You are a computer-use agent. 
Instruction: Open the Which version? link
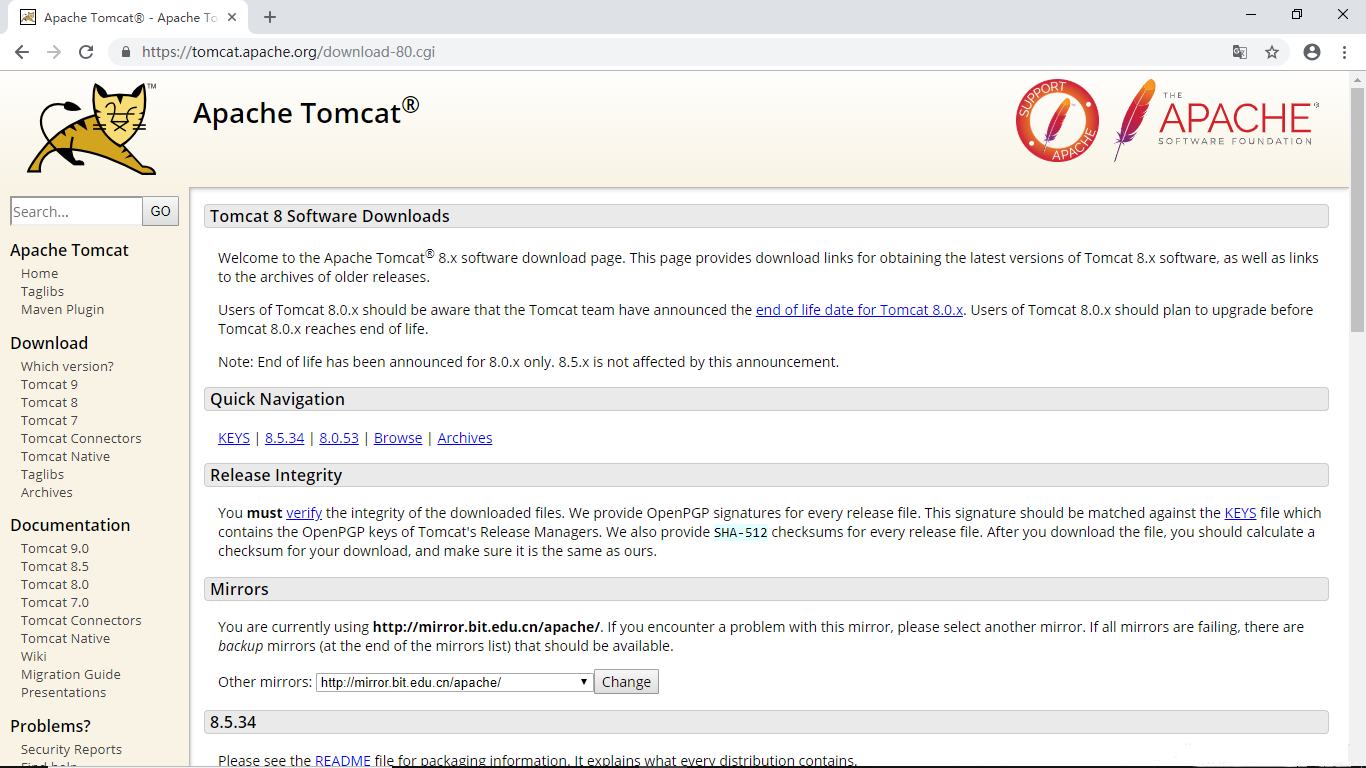67,366
